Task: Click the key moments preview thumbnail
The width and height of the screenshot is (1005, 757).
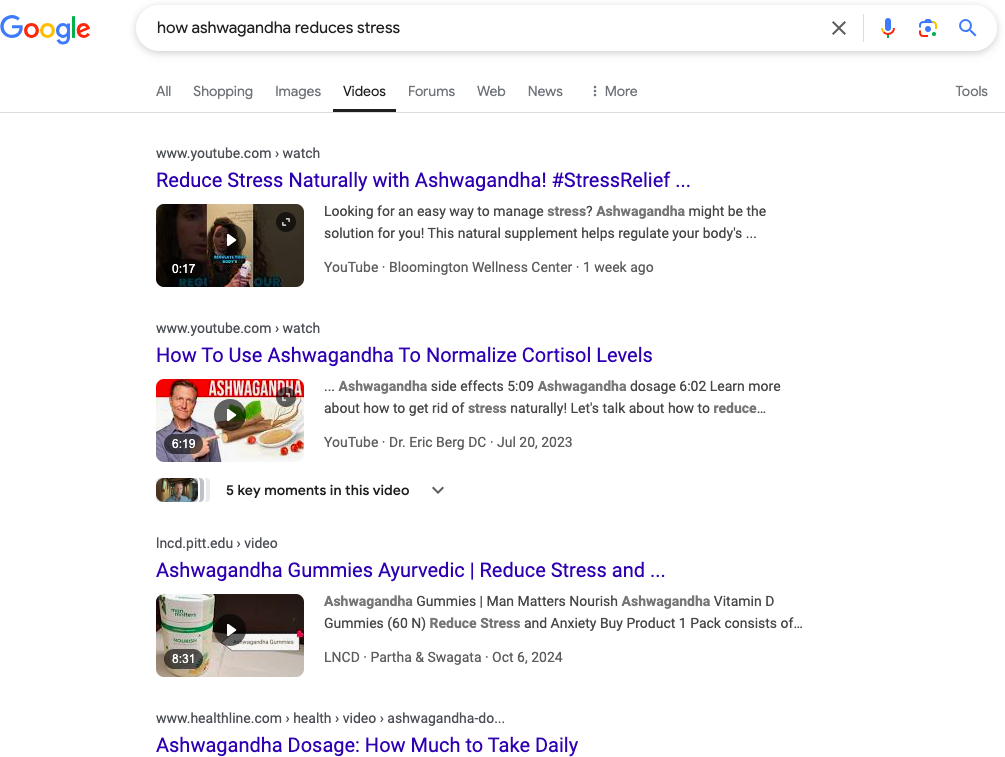Action: (180, 490)
